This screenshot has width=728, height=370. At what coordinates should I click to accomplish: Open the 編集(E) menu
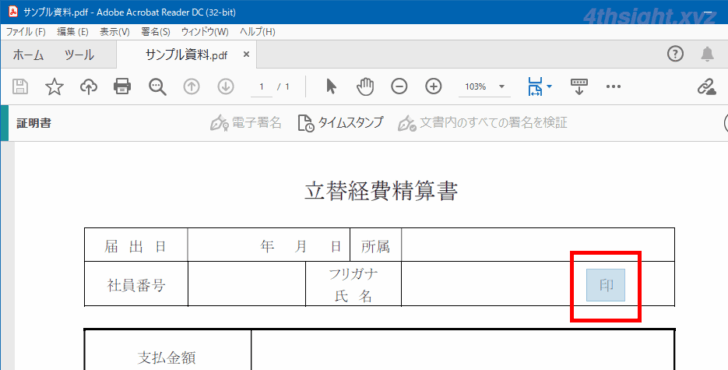click(x=72, y=32)
